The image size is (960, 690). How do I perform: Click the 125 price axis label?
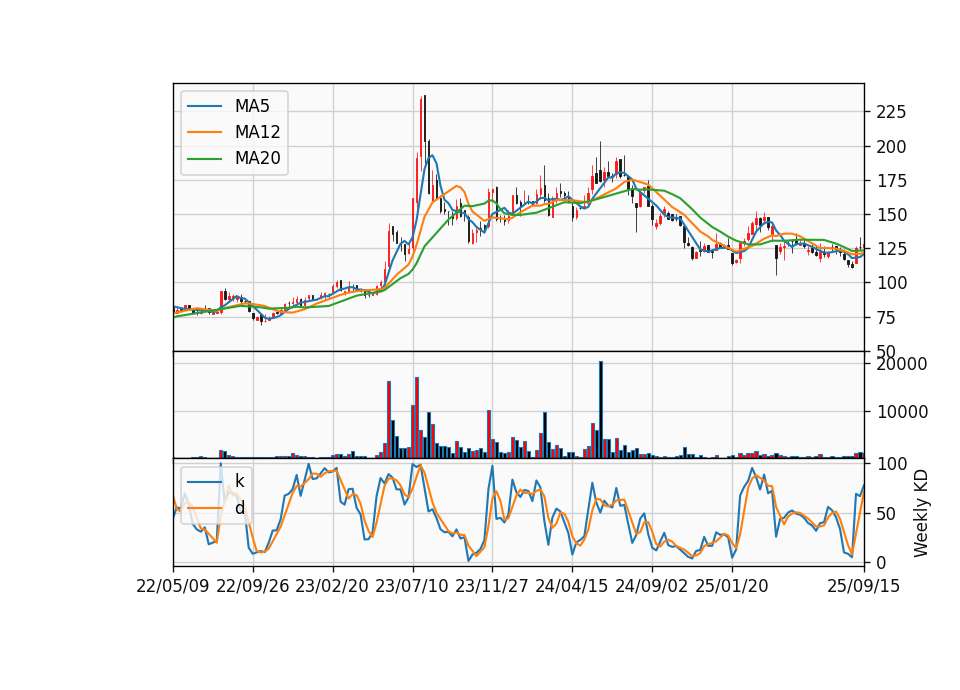point(891,249)
